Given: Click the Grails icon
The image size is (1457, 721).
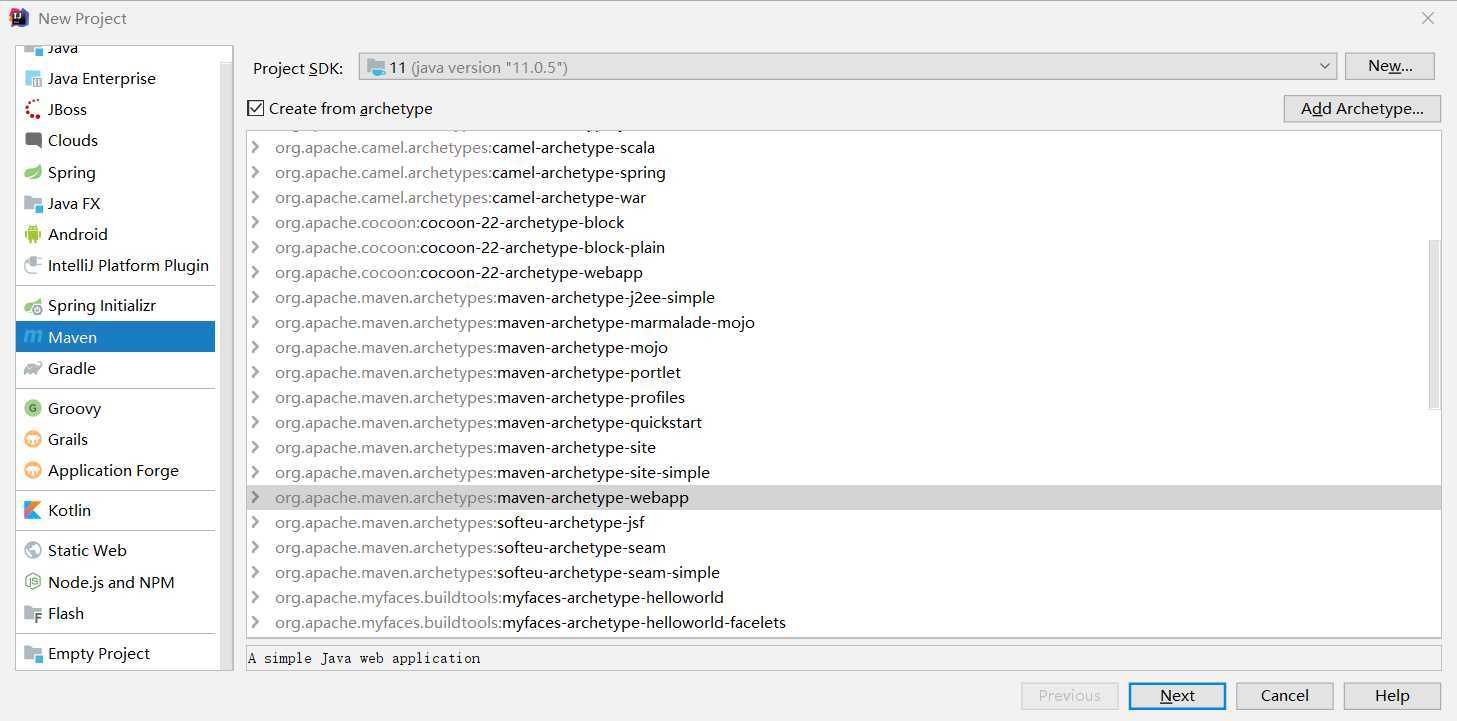Looking at the screenshot, I should pyautogui.click(x=33, y=440).
